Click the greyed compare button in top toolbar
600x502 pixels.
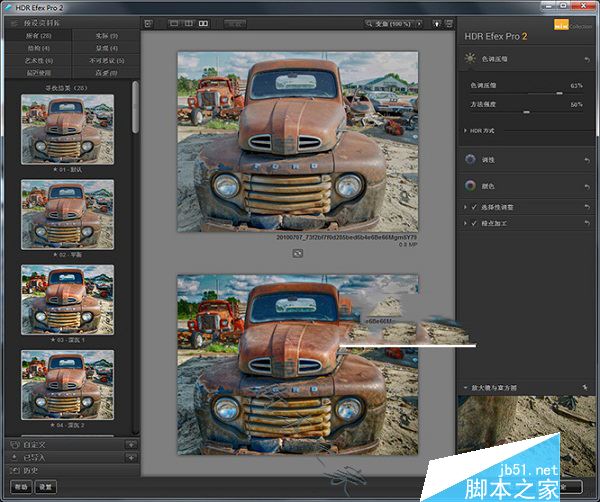235,24
